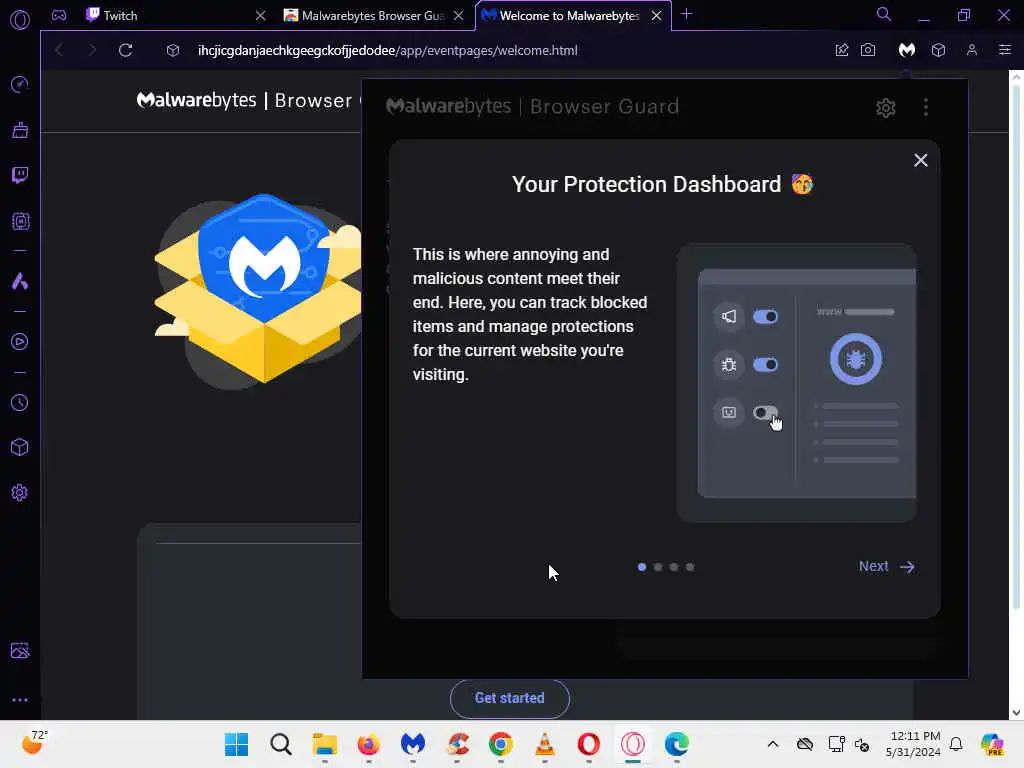
Task: Launch Microsoft Edge from taskbar
Action: pos(677,744)
